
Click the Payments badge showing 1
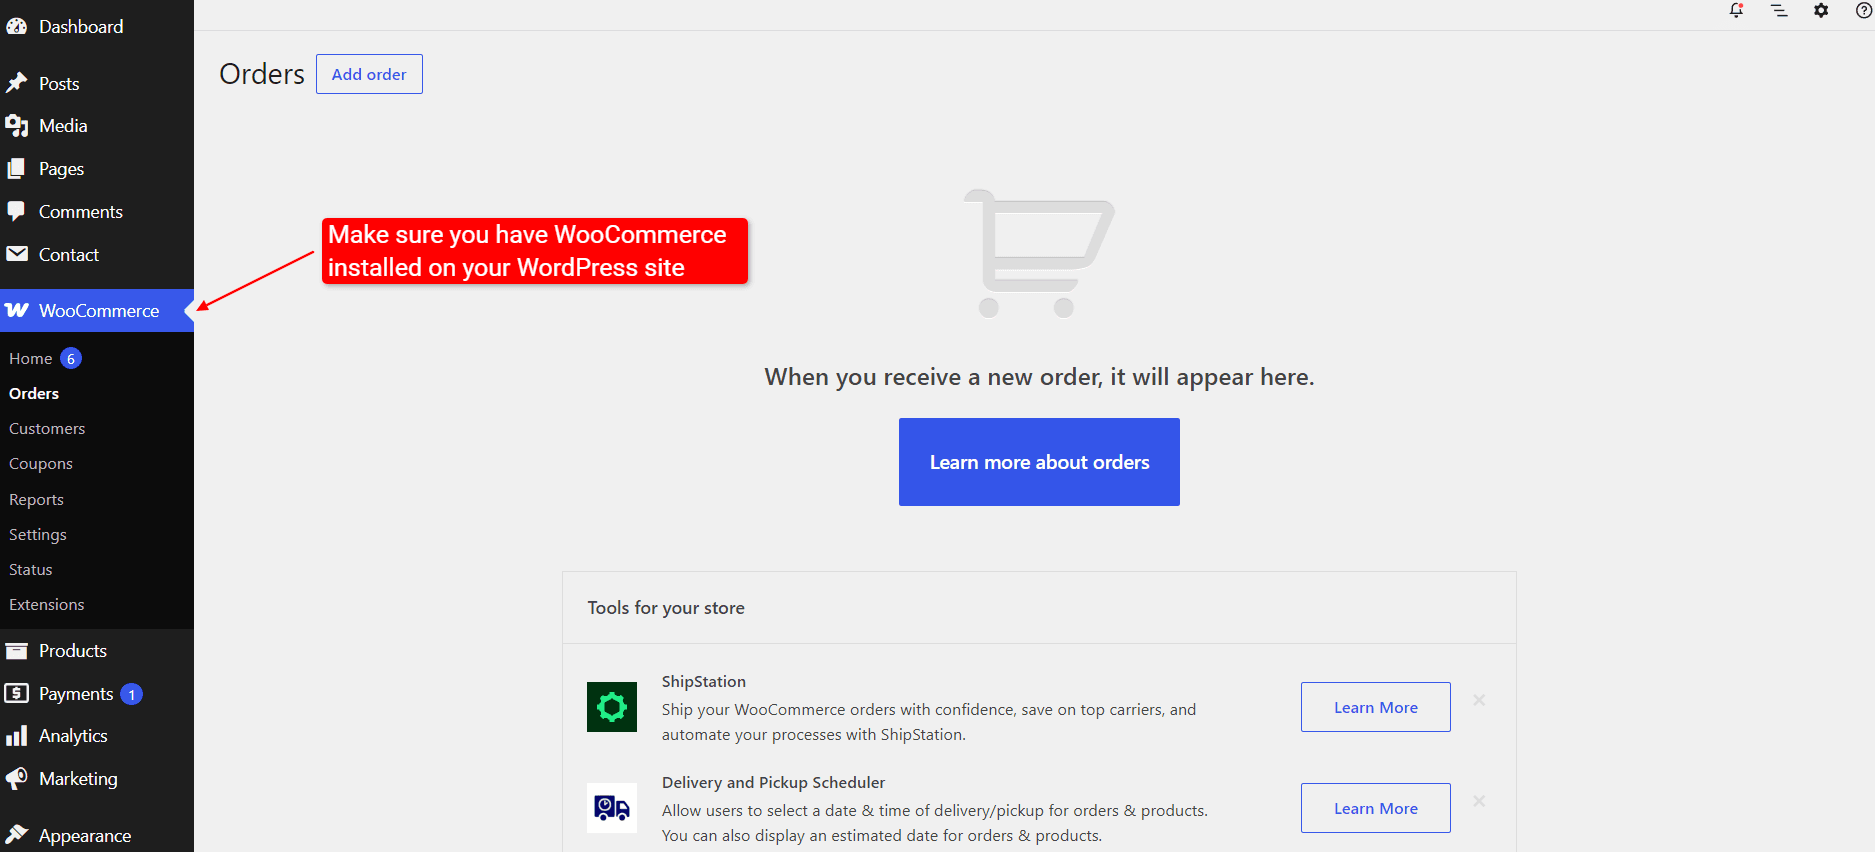[x=131, y=694]
